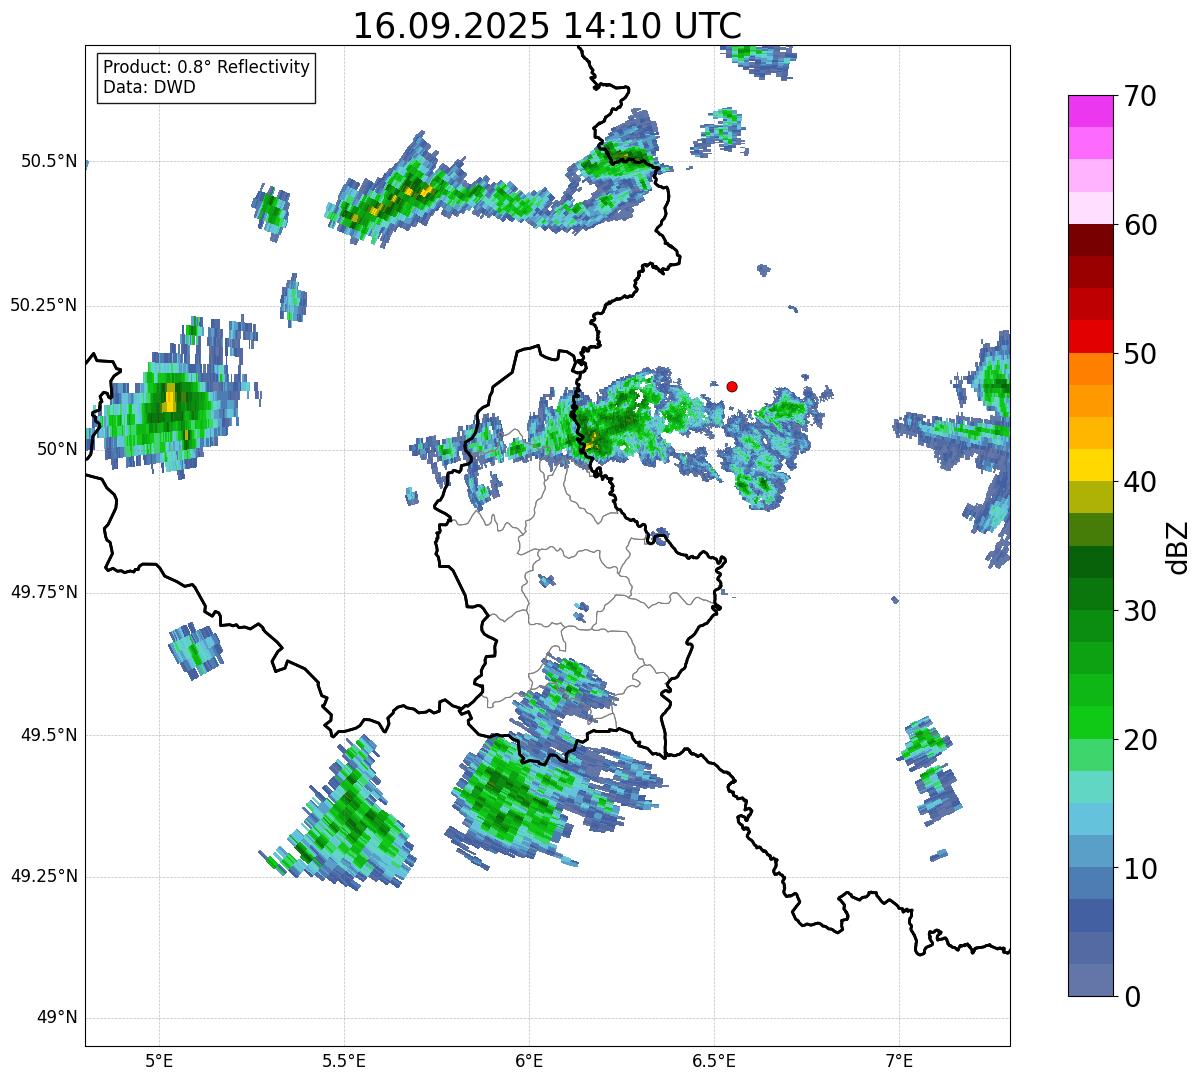Click the 30 tick label on the colorbar
1202x1081 pixels.
(1140, 611)
